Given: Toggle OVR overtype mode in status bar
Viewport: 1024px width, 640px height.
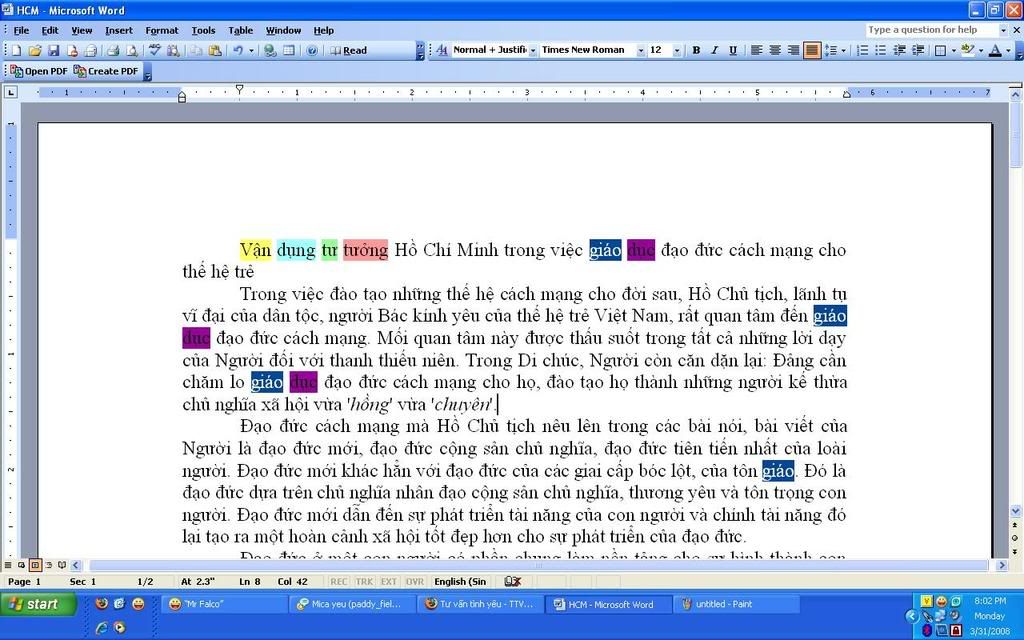Looking at the screenshot, I should [414, 581].
